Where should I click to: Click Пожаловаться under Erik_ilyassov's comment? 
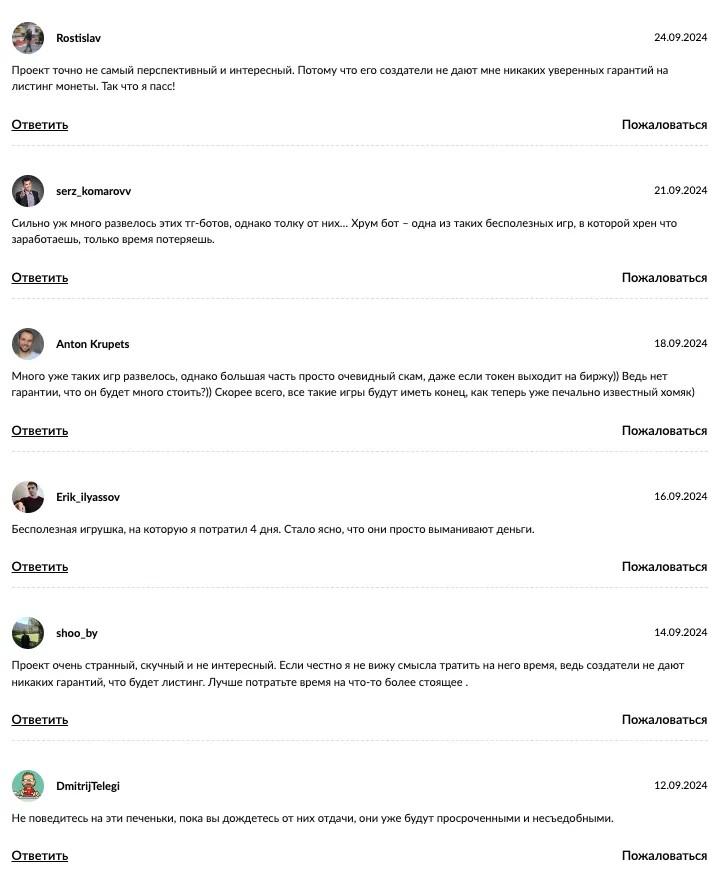664,567
